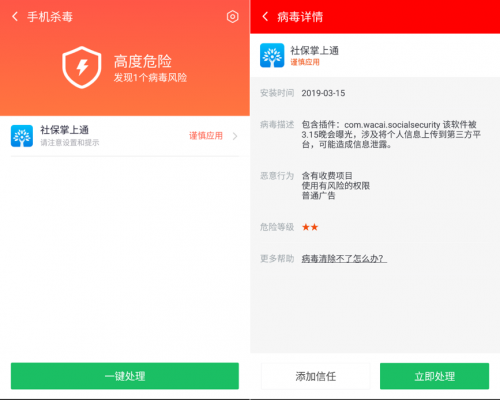Tap 社保掌上通 app icon in details header
This screenshot has height=400, width=500.
[272, 55]
